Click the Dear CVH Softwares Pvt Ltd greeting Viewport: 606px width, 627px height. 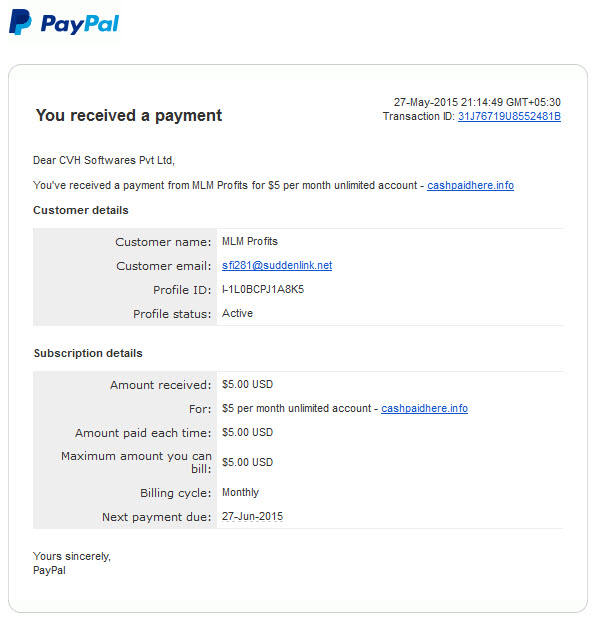click(x=104, y=160)
